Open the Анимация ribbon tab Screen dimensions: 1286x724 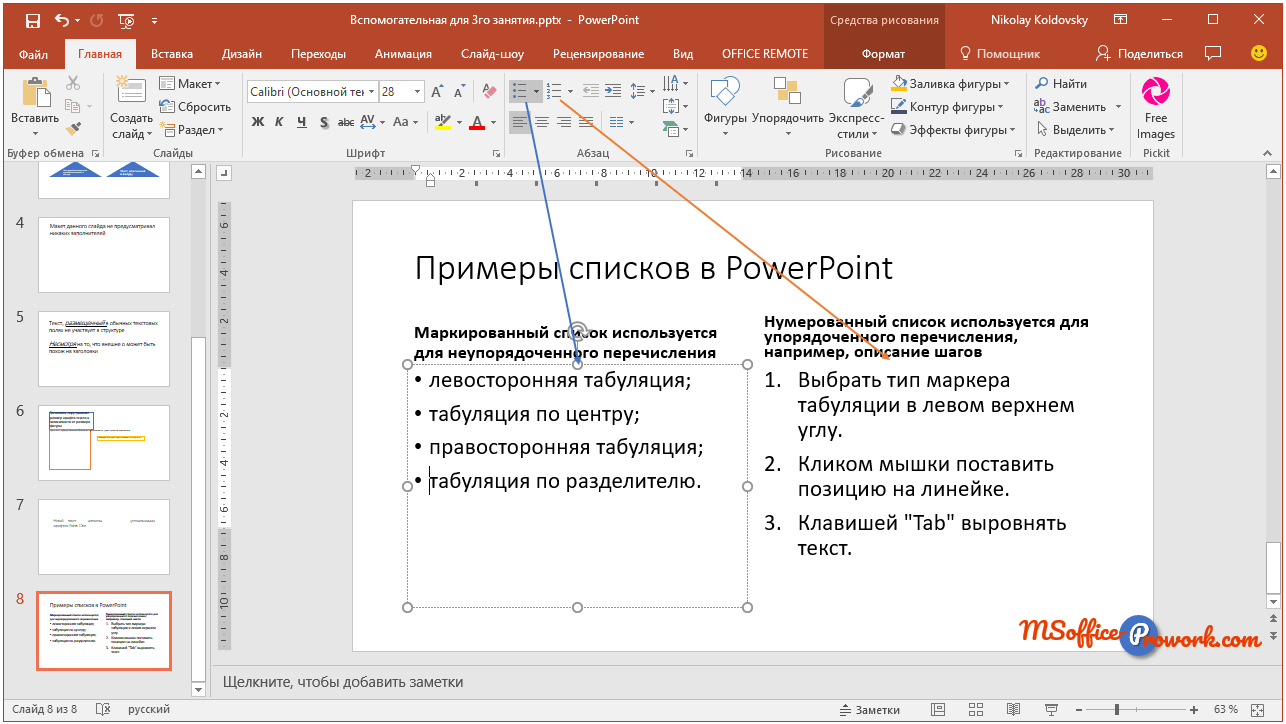click(x=403, y=54)
